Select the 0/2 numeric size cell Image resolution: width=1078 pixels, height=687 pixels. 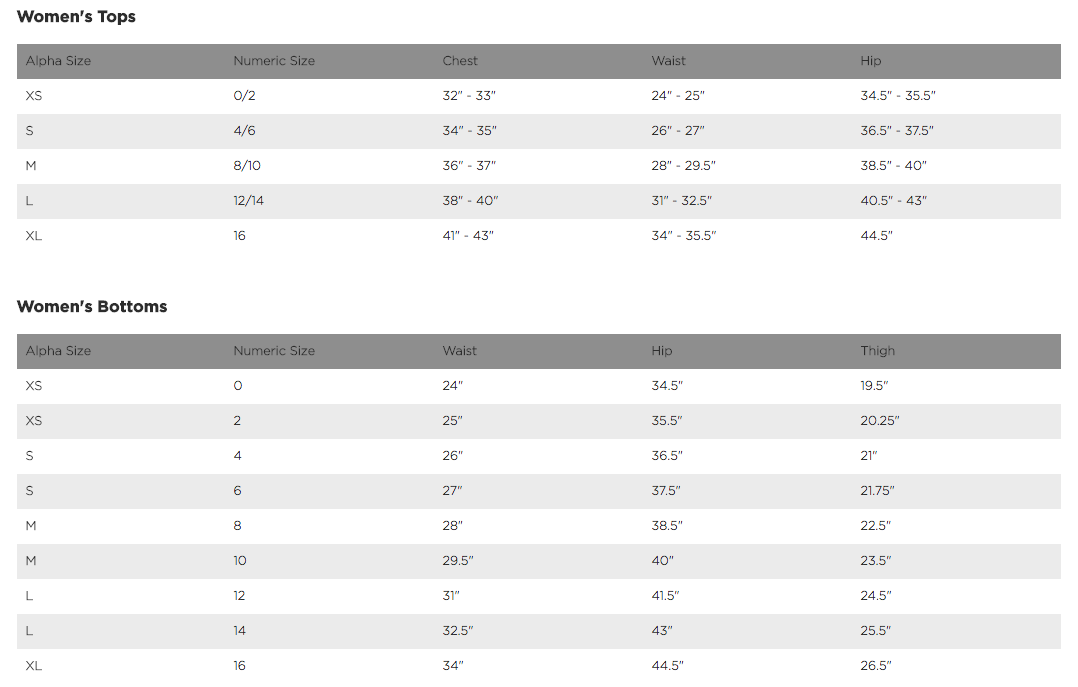point(244,96)
